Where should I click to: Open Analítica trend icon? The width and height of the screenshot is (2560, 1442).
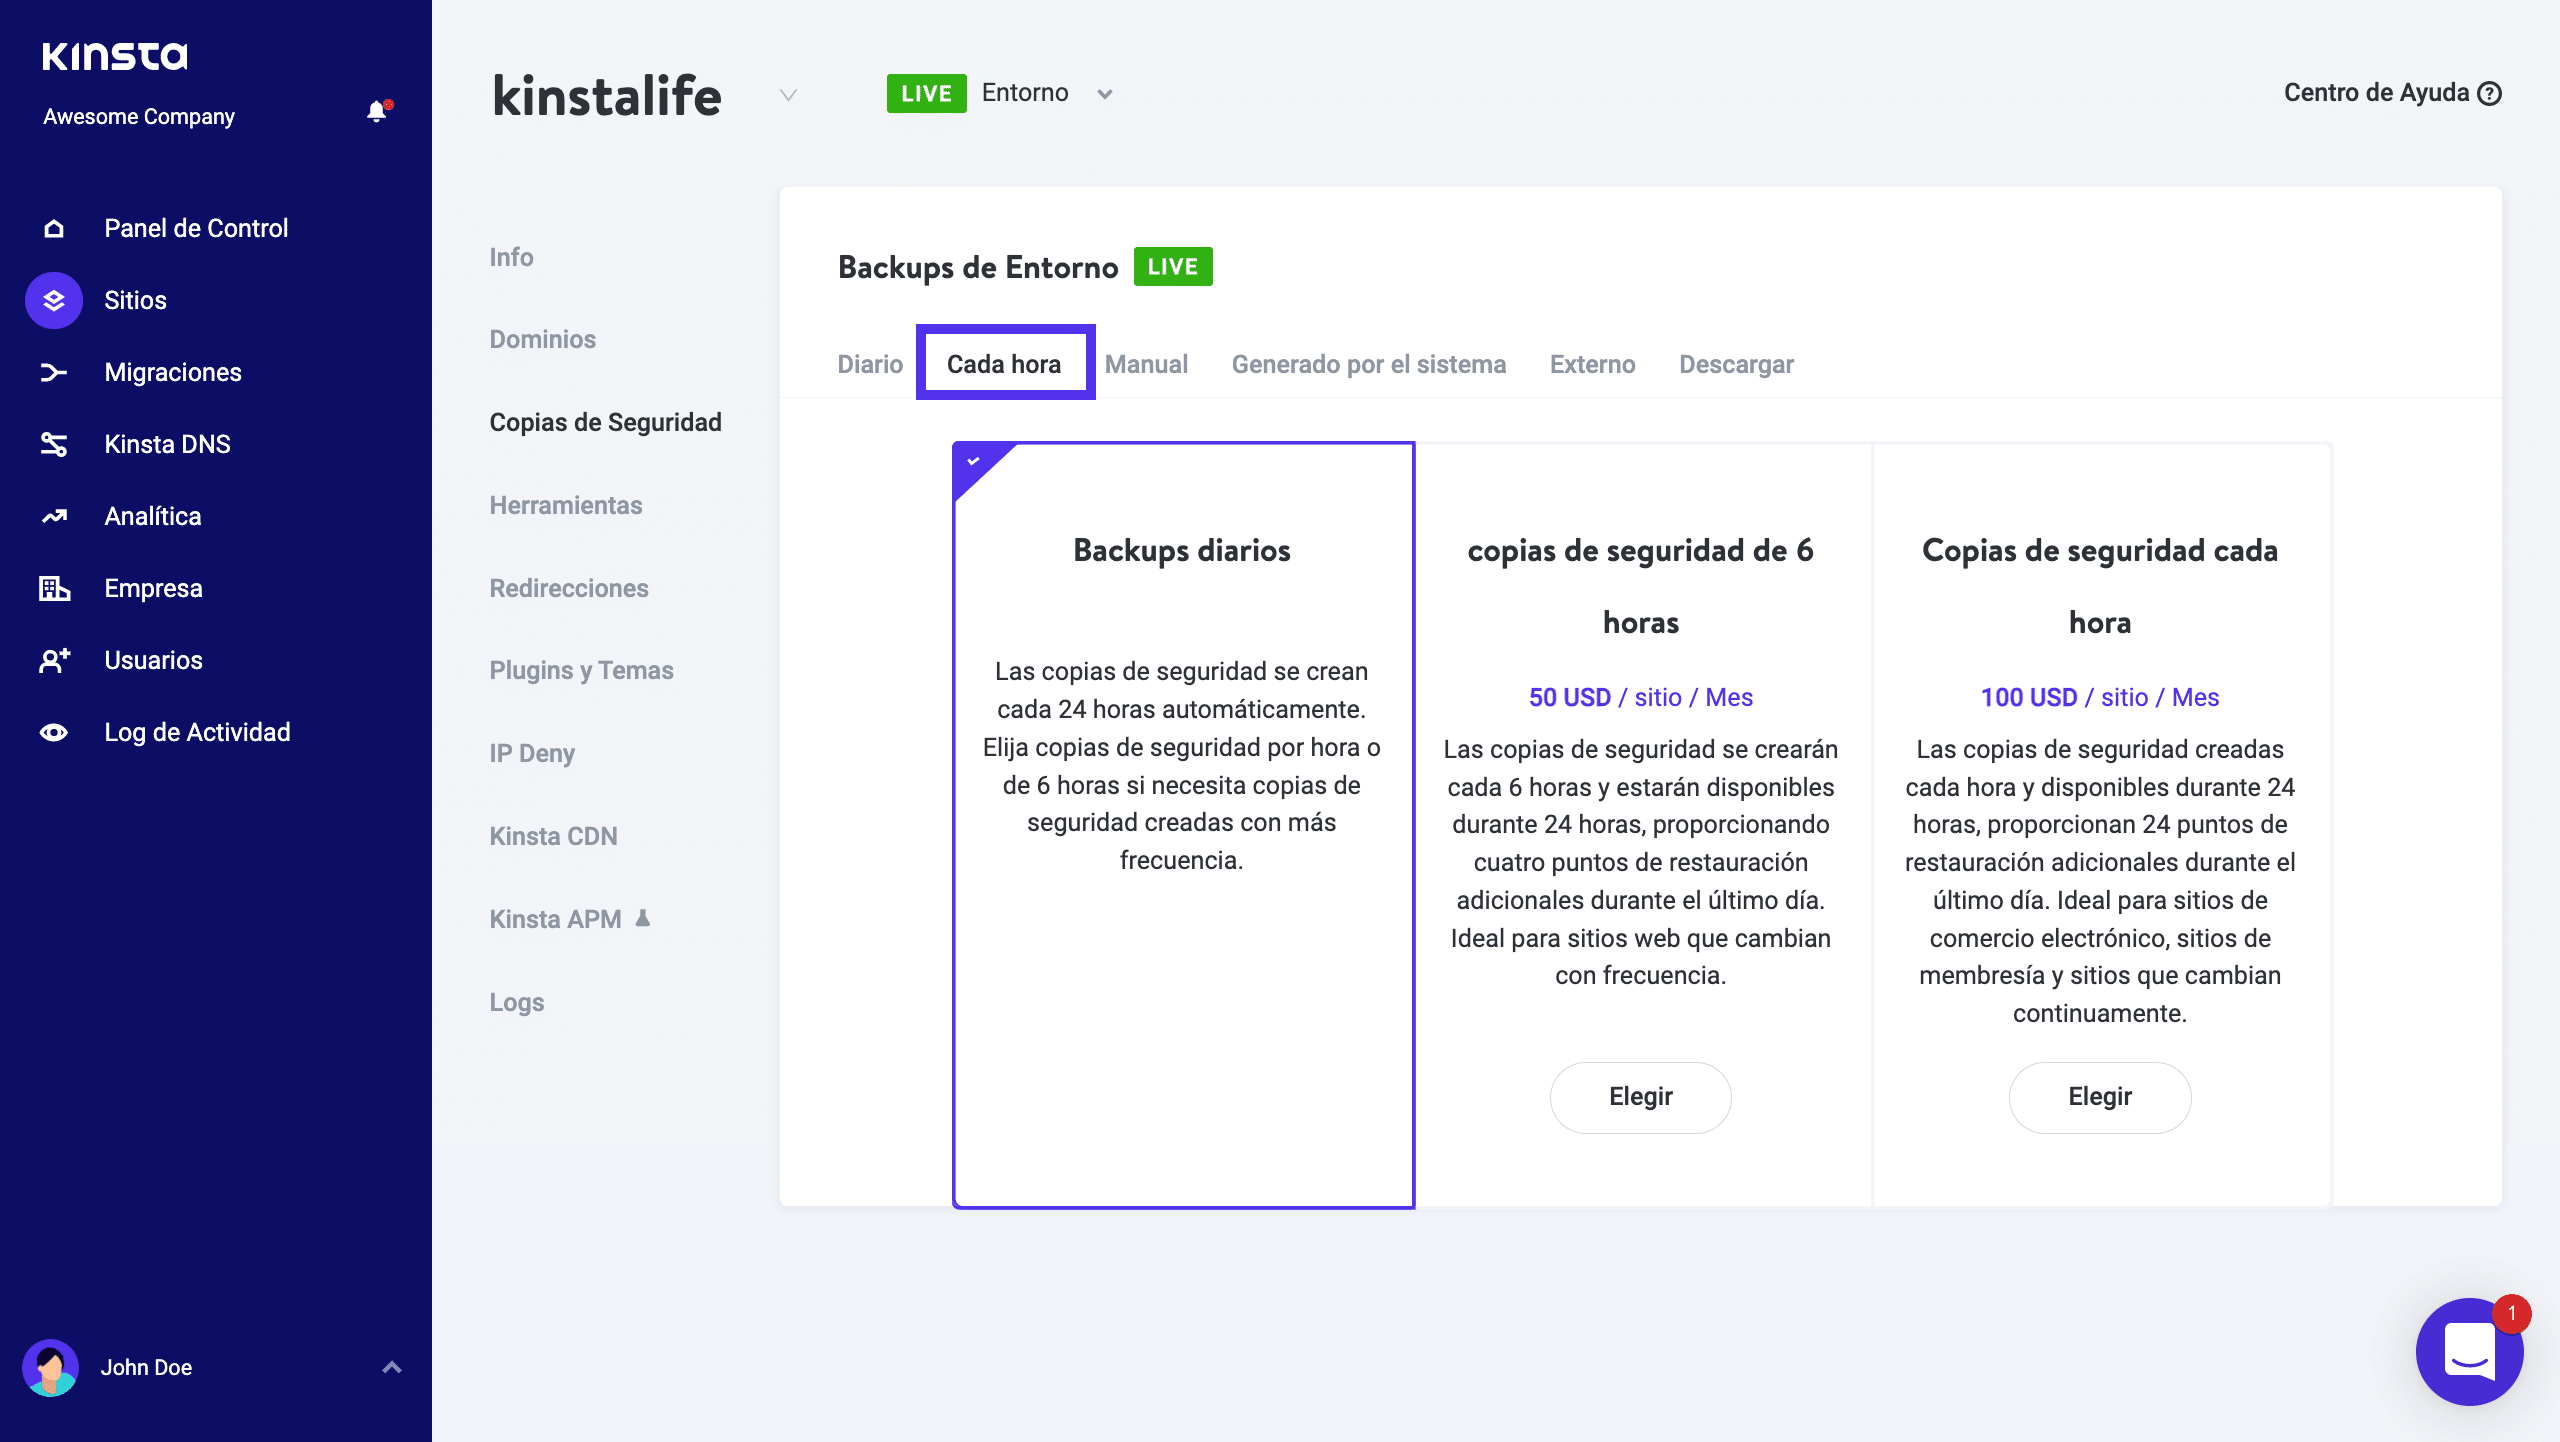point(54,517)
